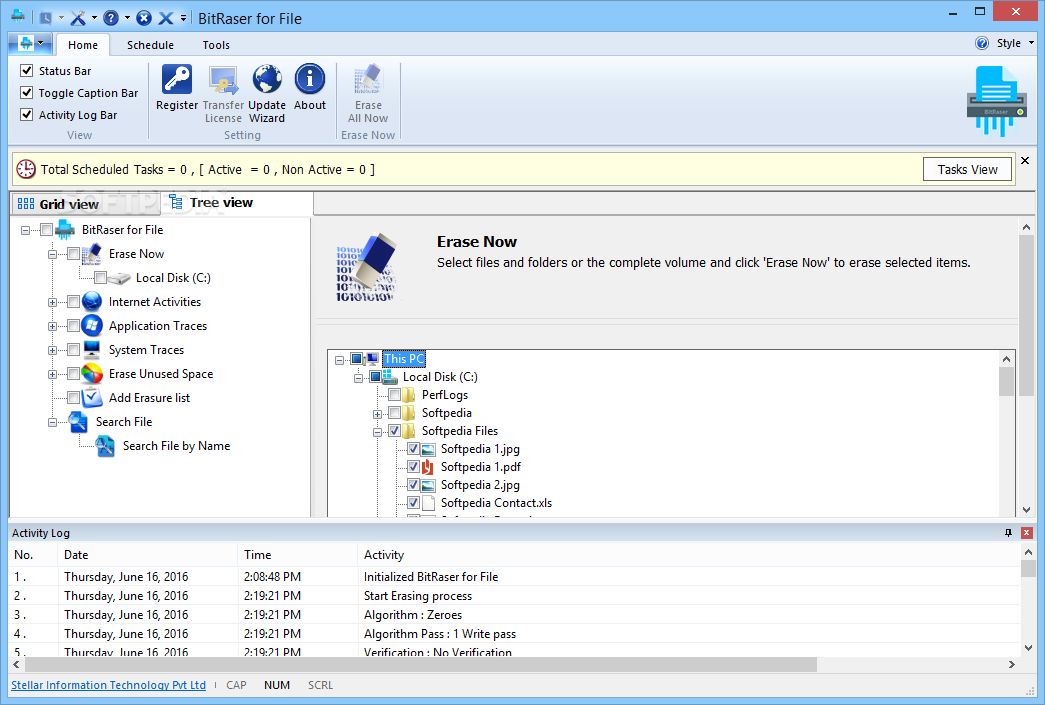
Task: Select the Erase Now eraser icon in tree
Action: click(x=92, y=254)
